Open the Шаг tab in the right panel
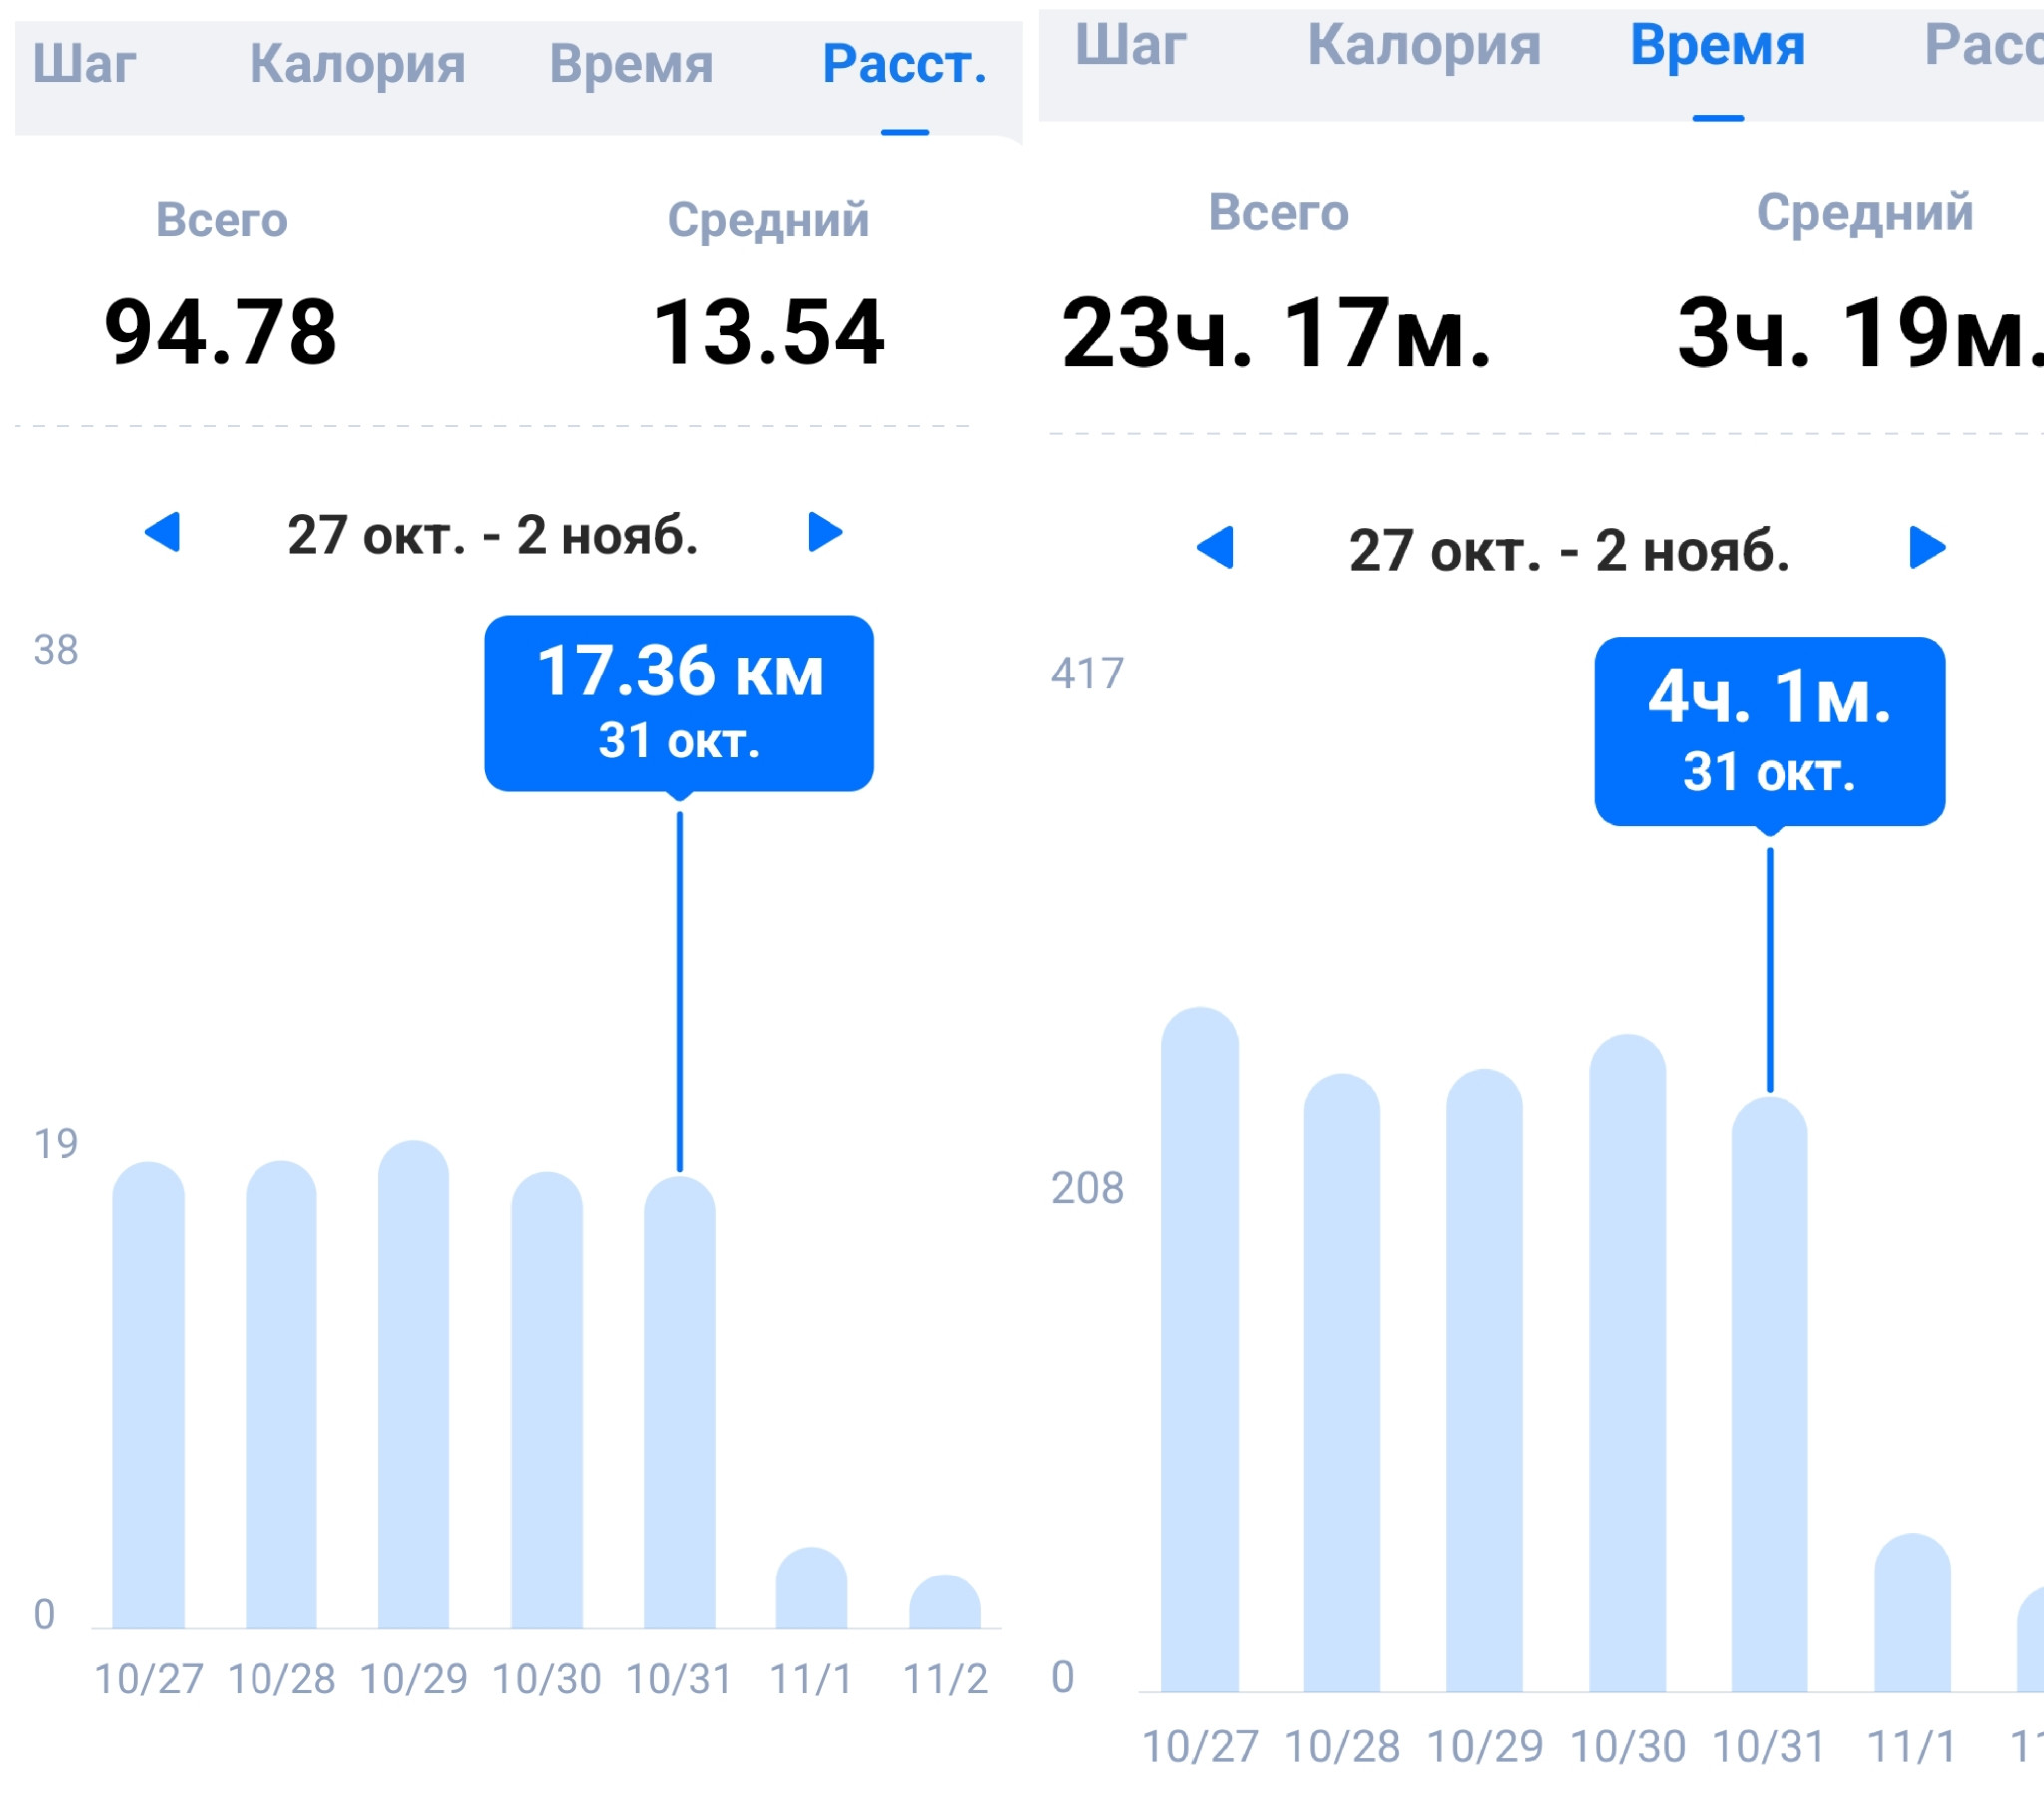 (x=1130, y=46)
